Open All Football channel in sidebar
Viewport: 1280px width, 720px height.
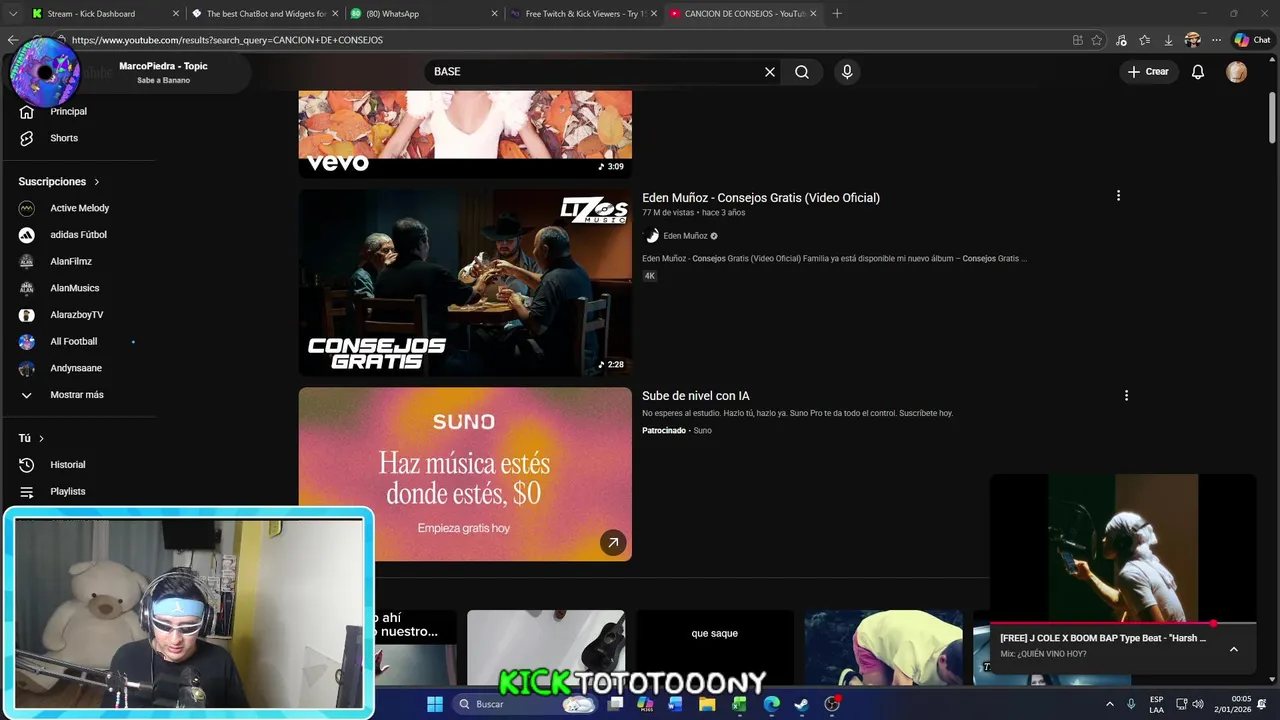coord(74,341)
